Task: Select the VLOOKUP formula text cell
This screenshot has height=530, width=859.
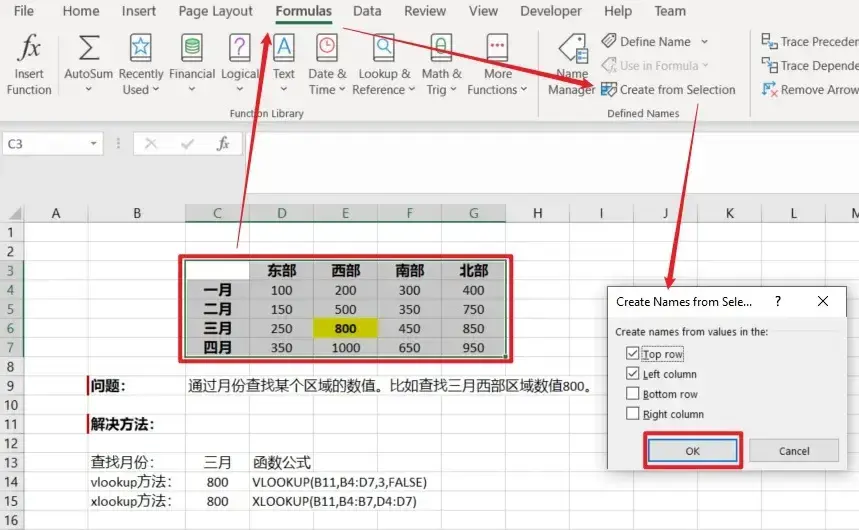Action: tap(339, 482)
